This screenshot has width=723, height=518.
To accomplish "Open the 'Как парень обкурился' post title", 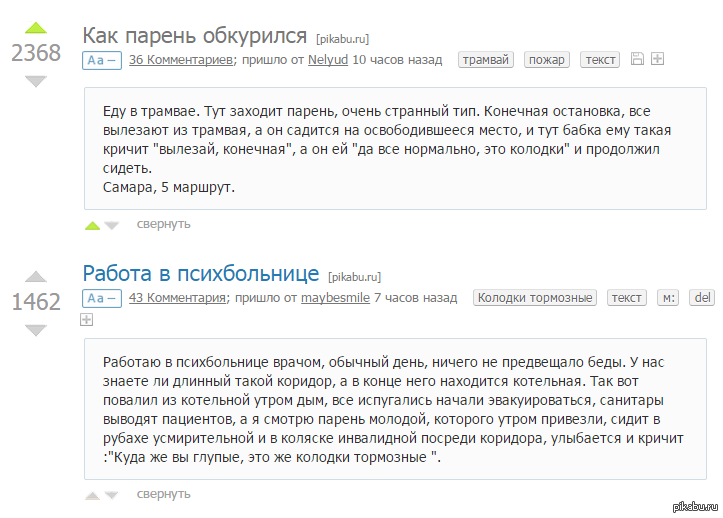I will tap(194, 36).
